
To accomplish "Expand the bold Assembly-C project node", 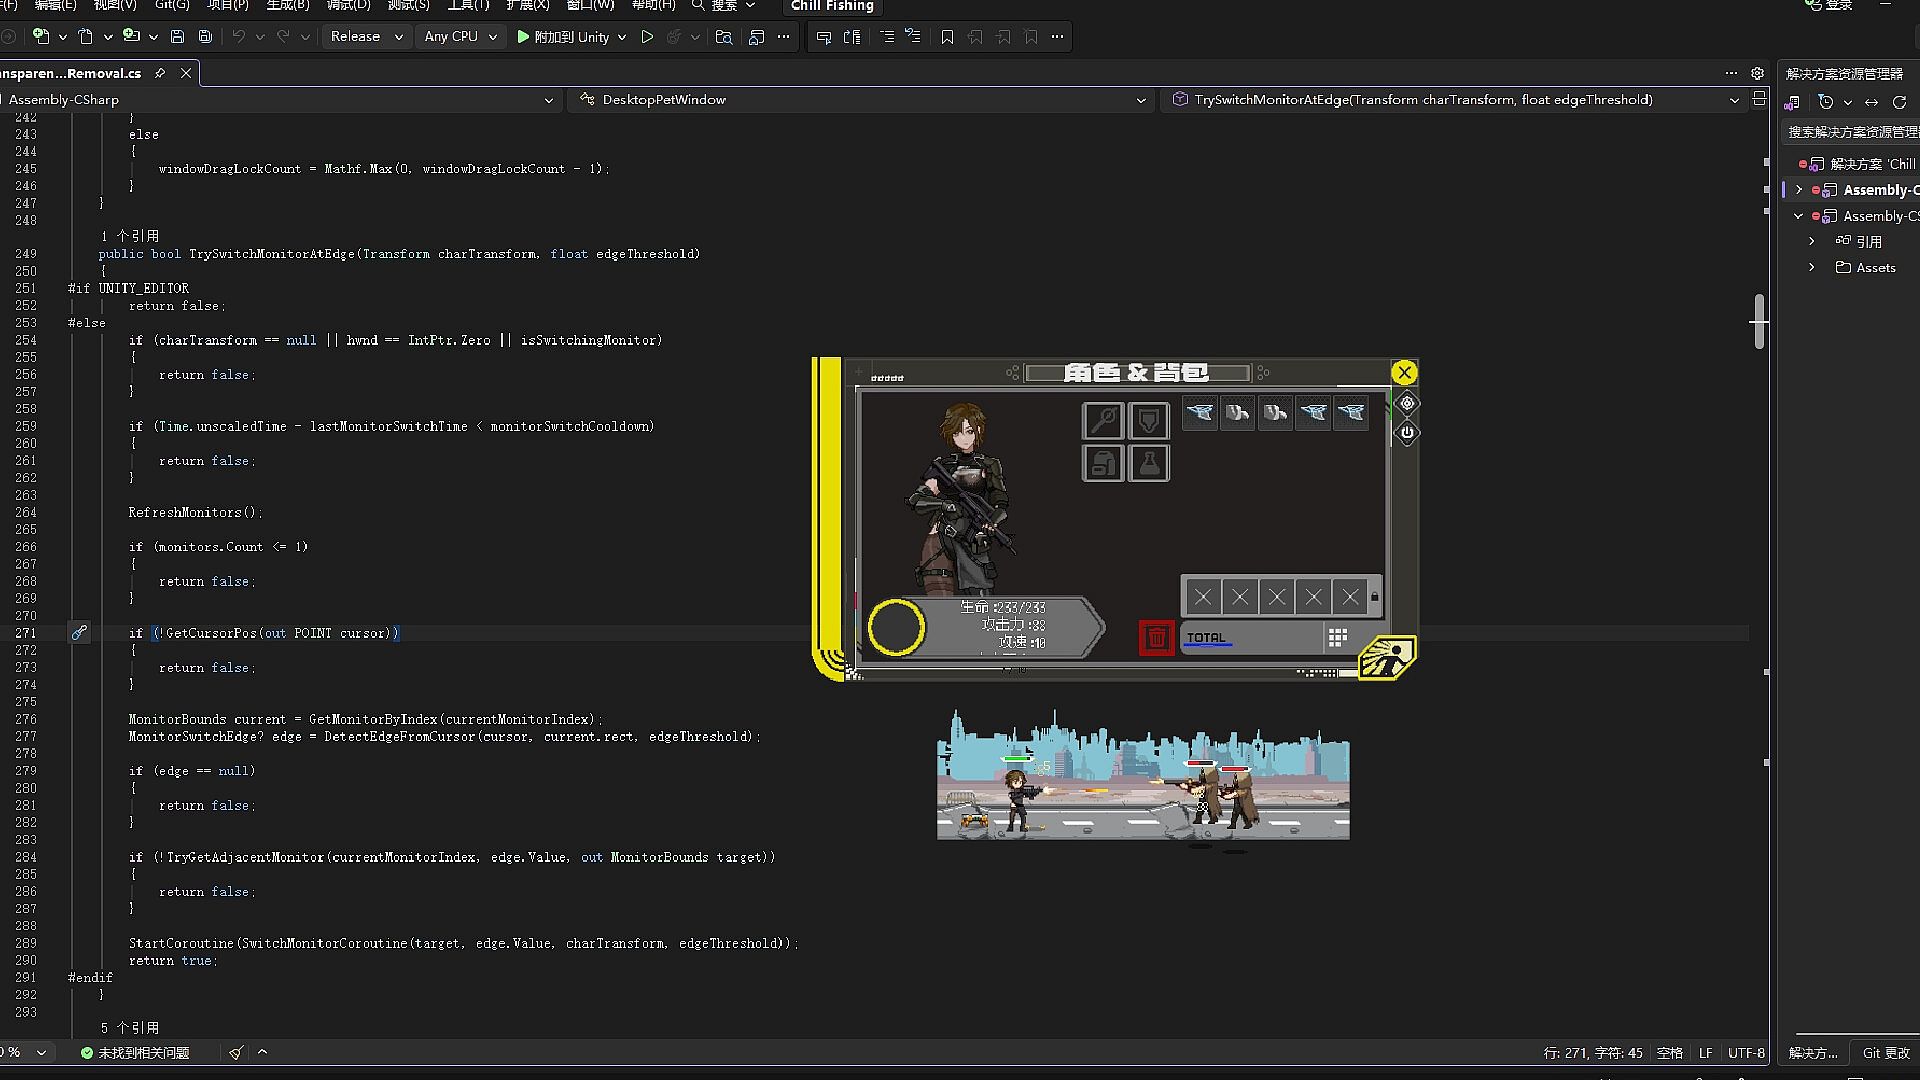I will coord(1799,189).
